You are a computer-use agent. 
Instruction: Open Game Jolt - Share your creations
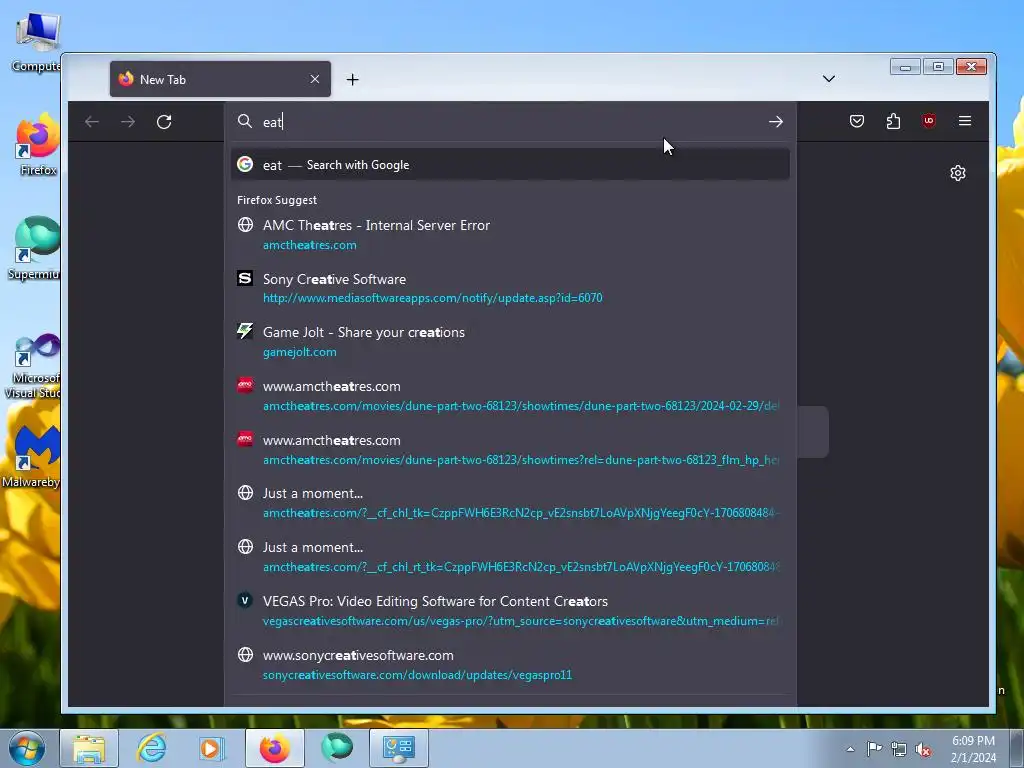(x=510, y=342)
